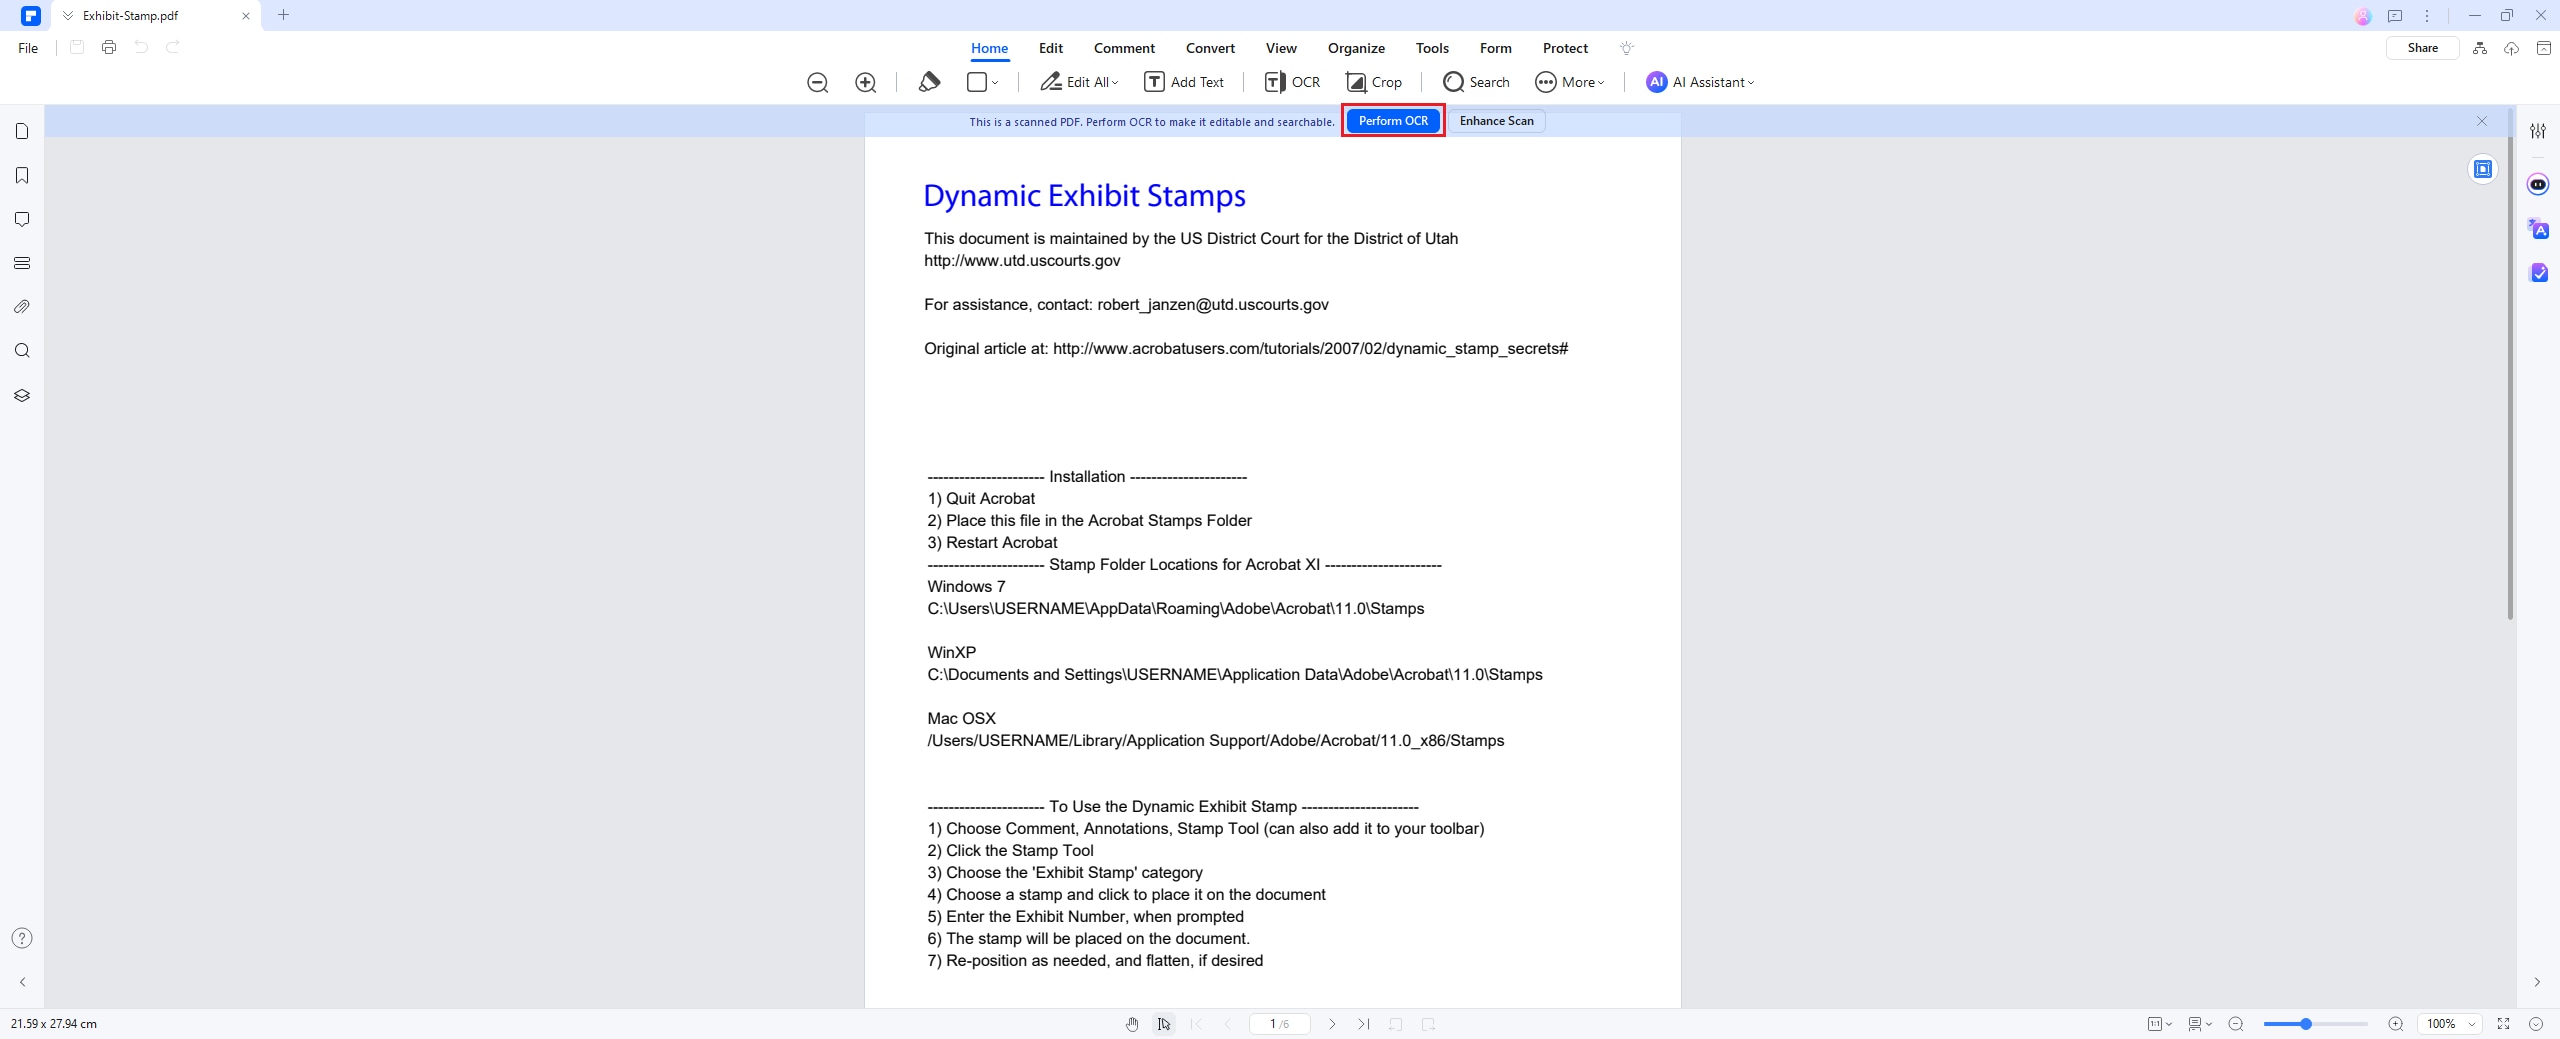
Task: Click the blue floating page tool icon
Action: point(2483,169)
